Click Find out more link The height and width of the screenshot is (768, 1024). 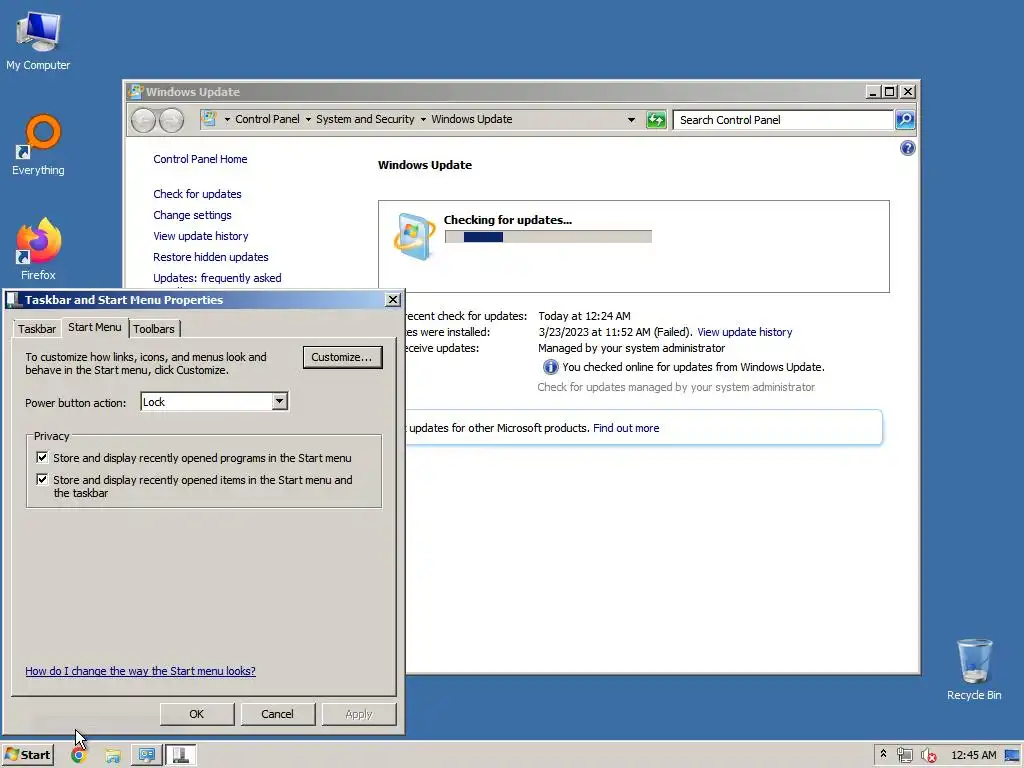coord(626,428)
